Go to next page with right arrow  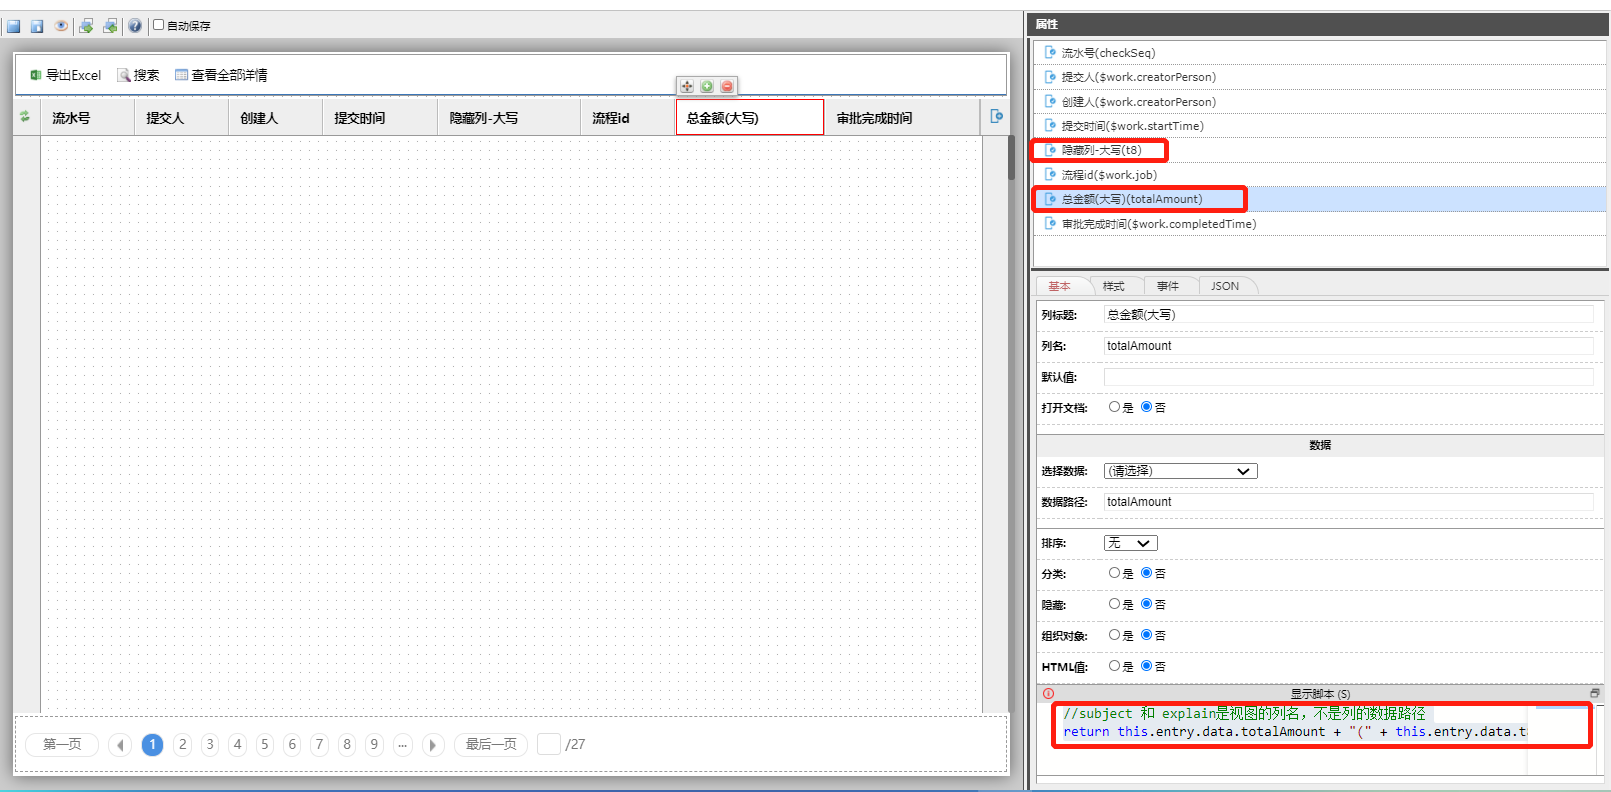432,745
